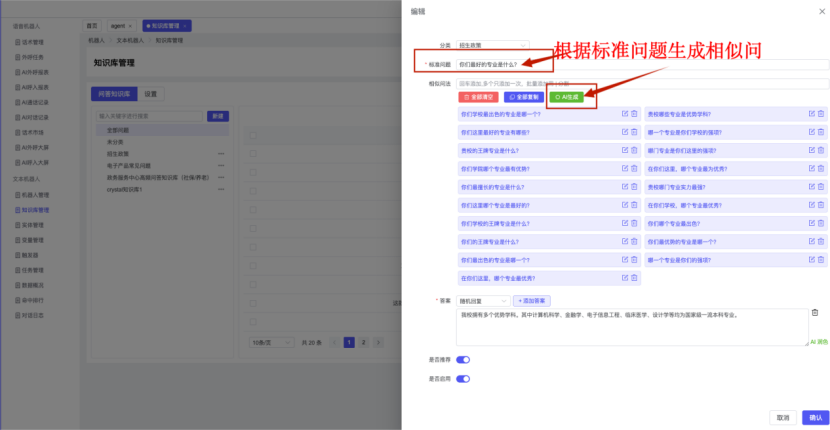
Task: Edit similar question "贵校哪门专业实力最强?"
Action: tap(811, 187)
